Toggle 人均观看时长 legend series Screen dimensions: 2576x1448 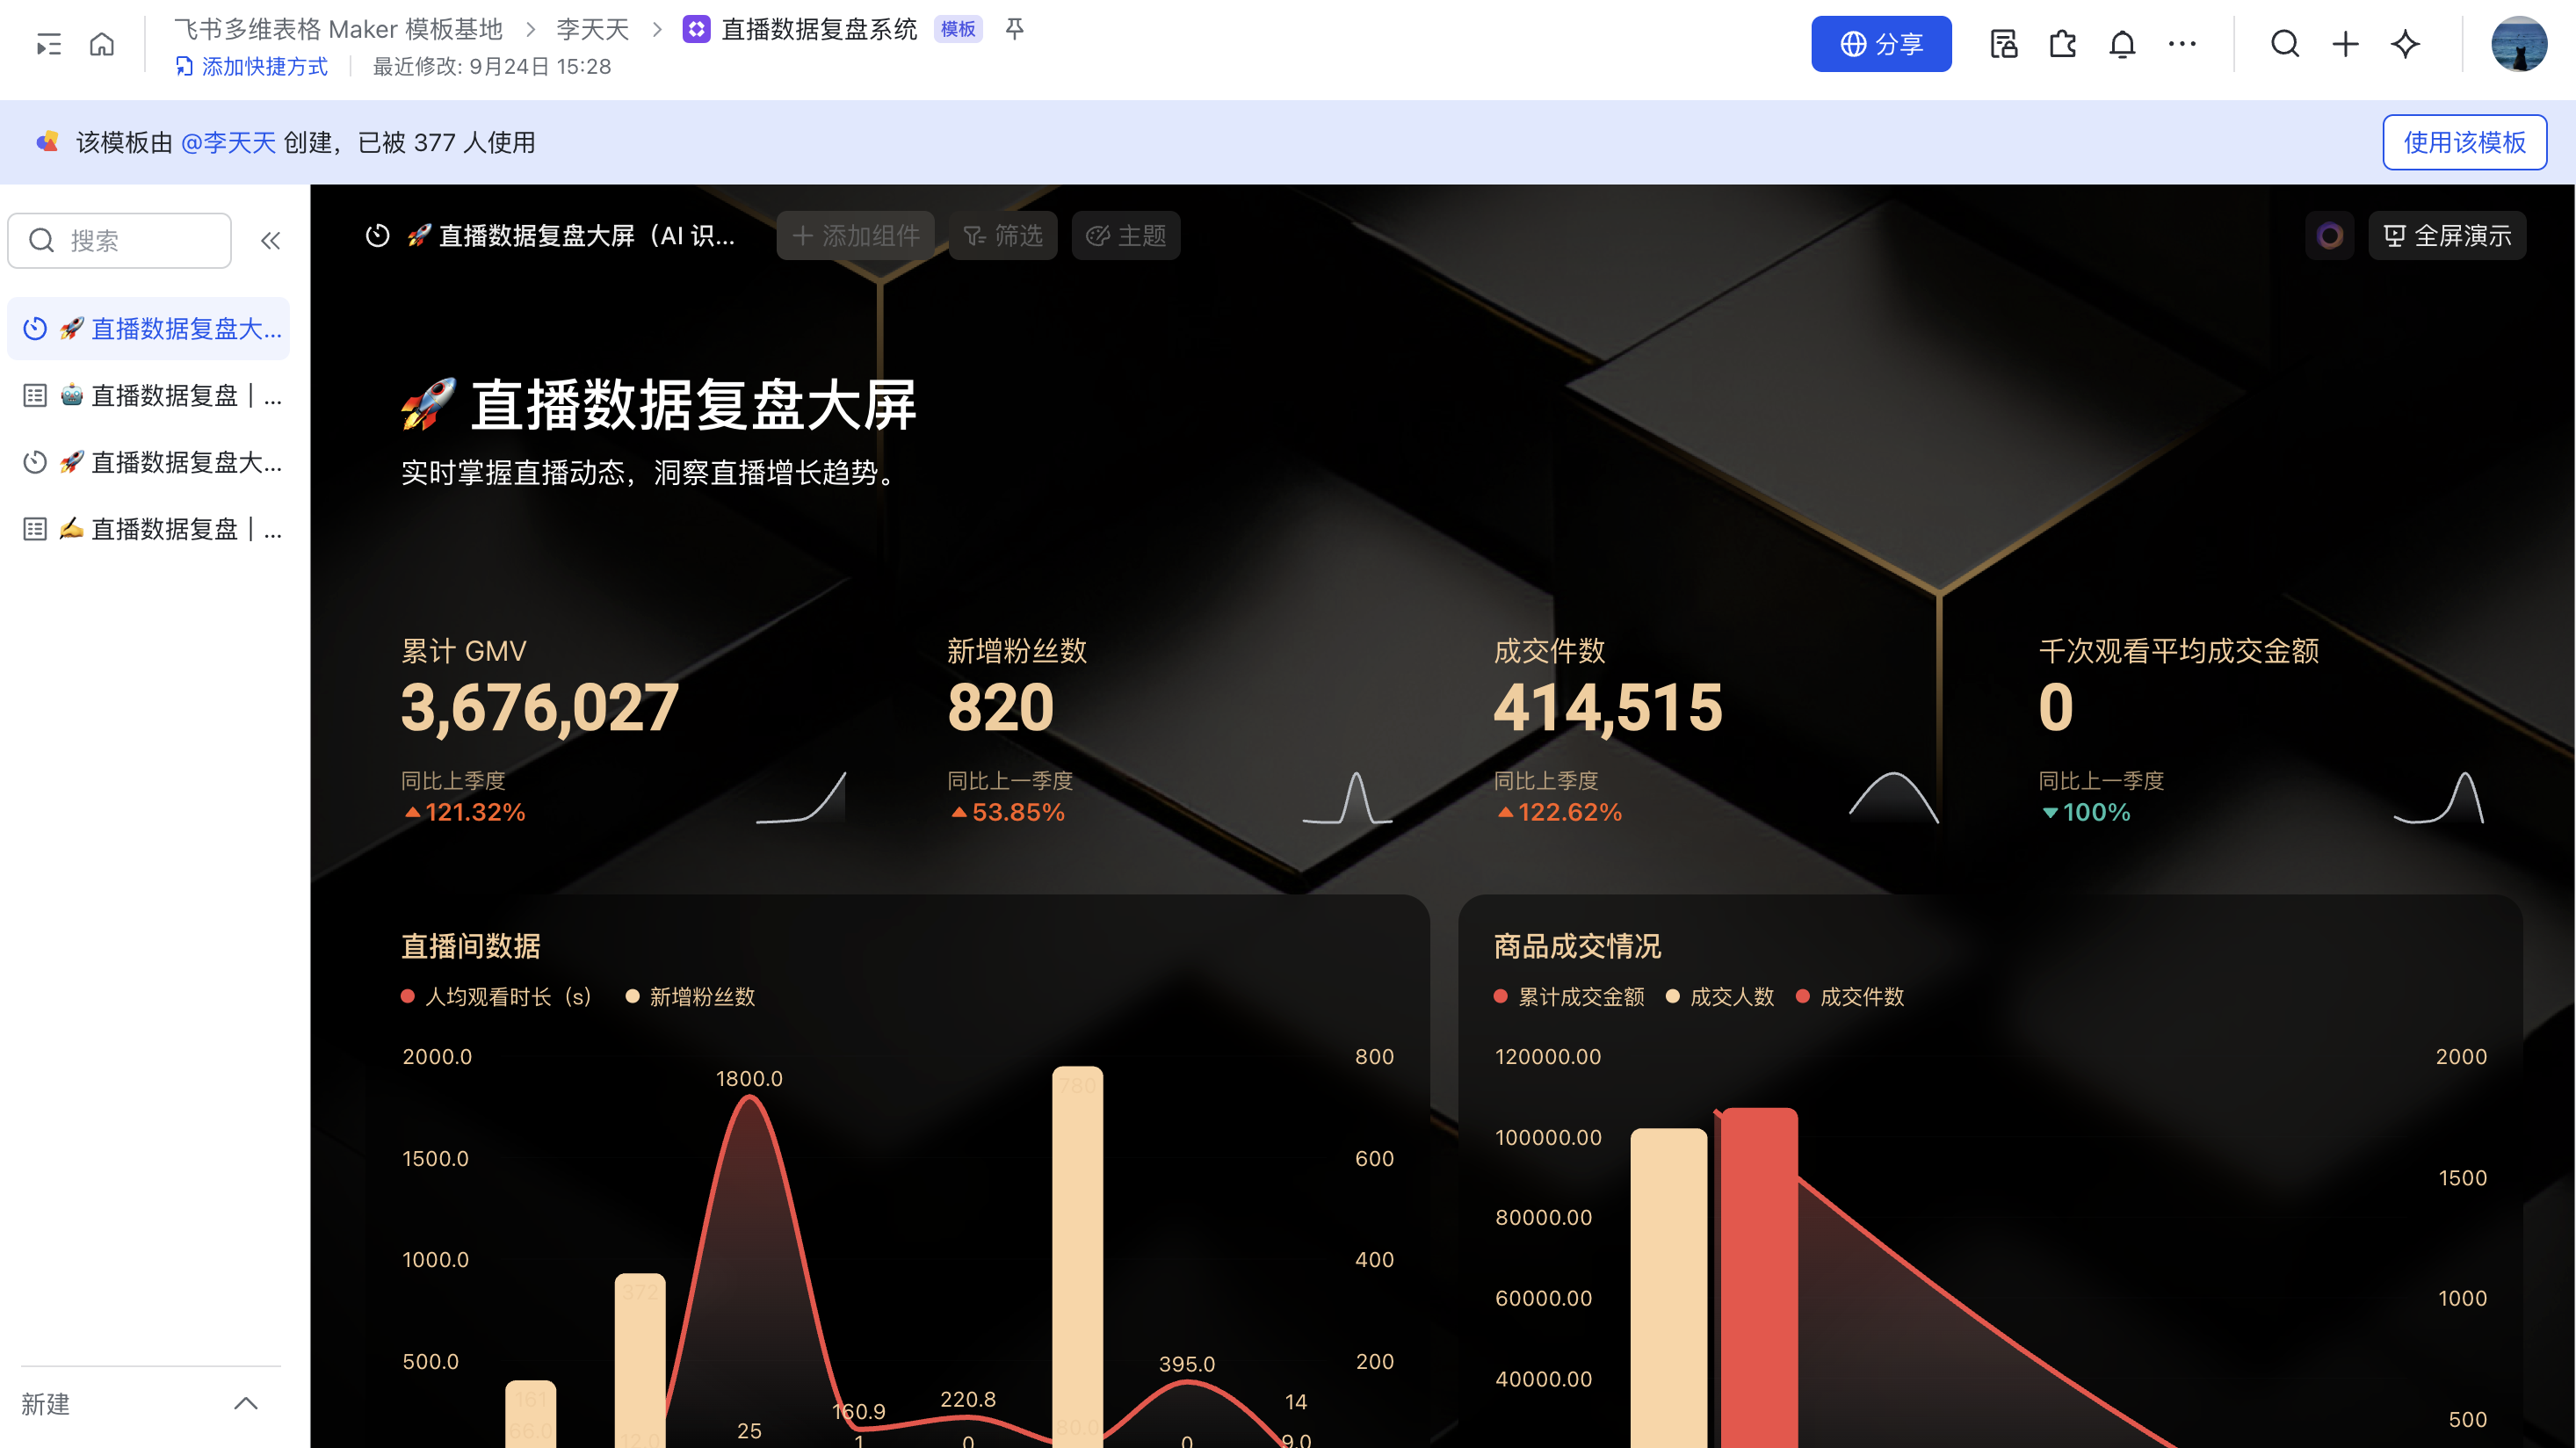(x=496, y=996)
